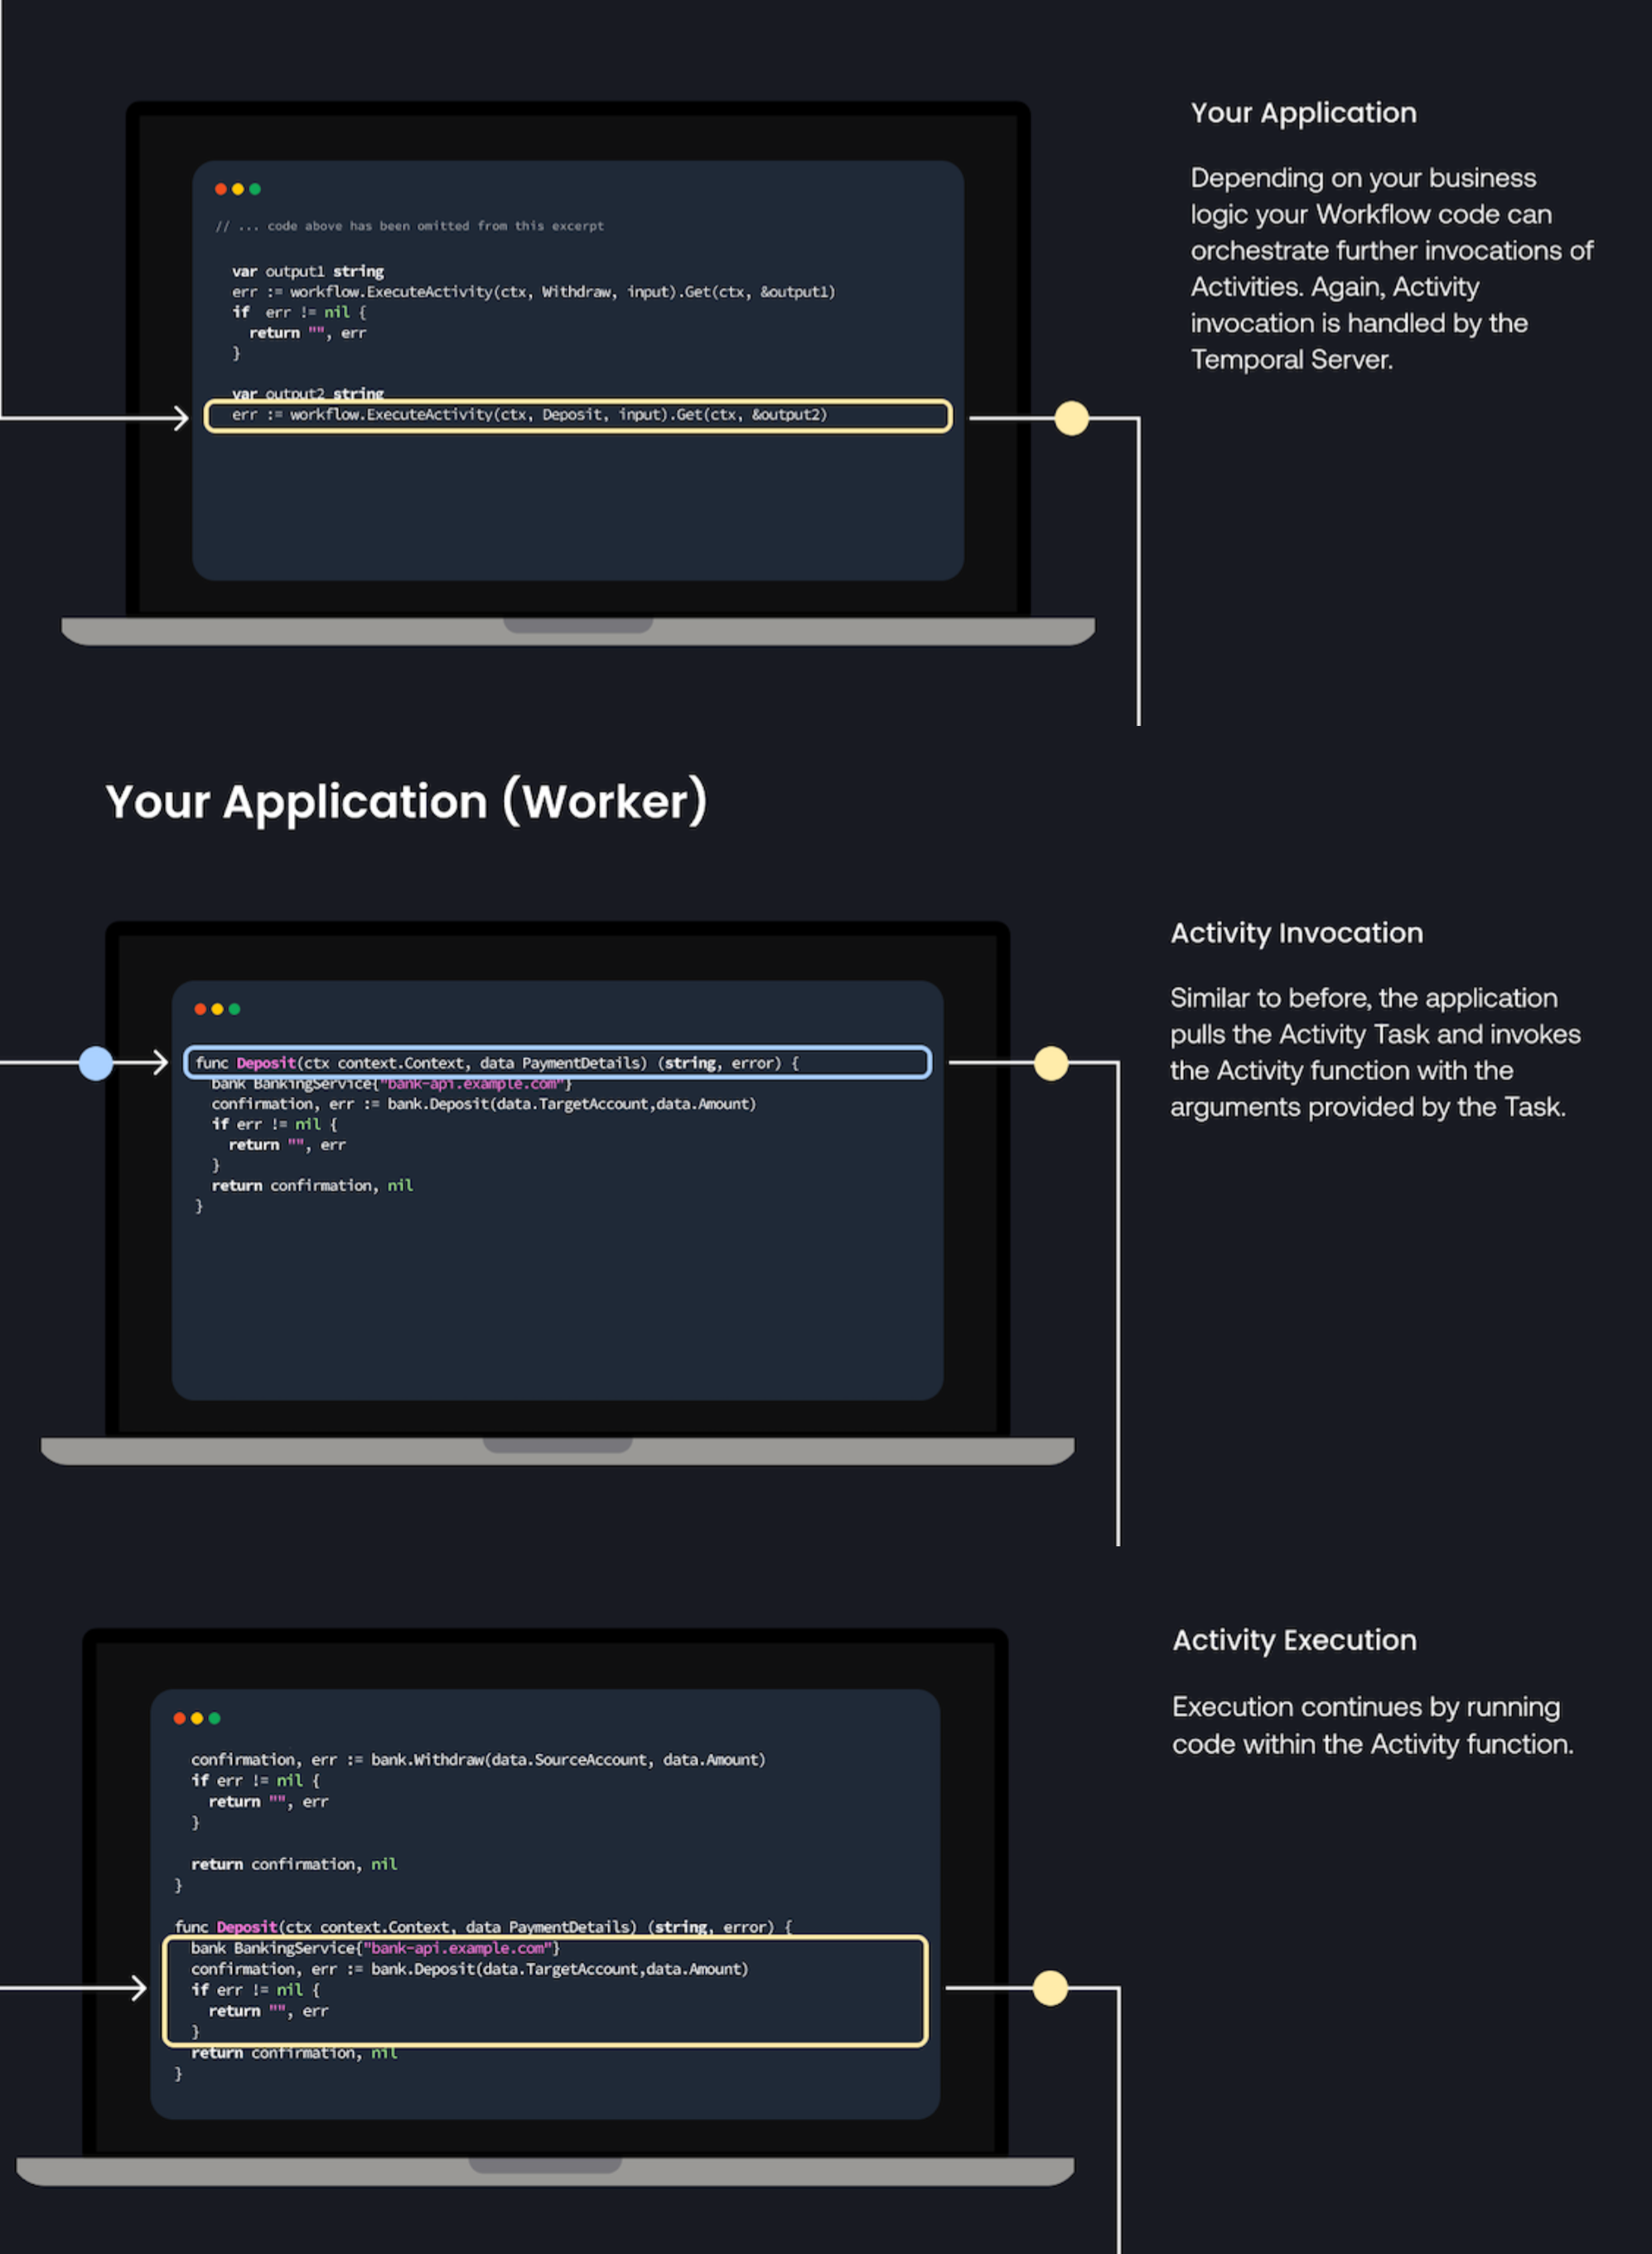This screenshot has height=2254, width=1652.
Task: Click the line "var output1 string"
Action: pos(308,271)
